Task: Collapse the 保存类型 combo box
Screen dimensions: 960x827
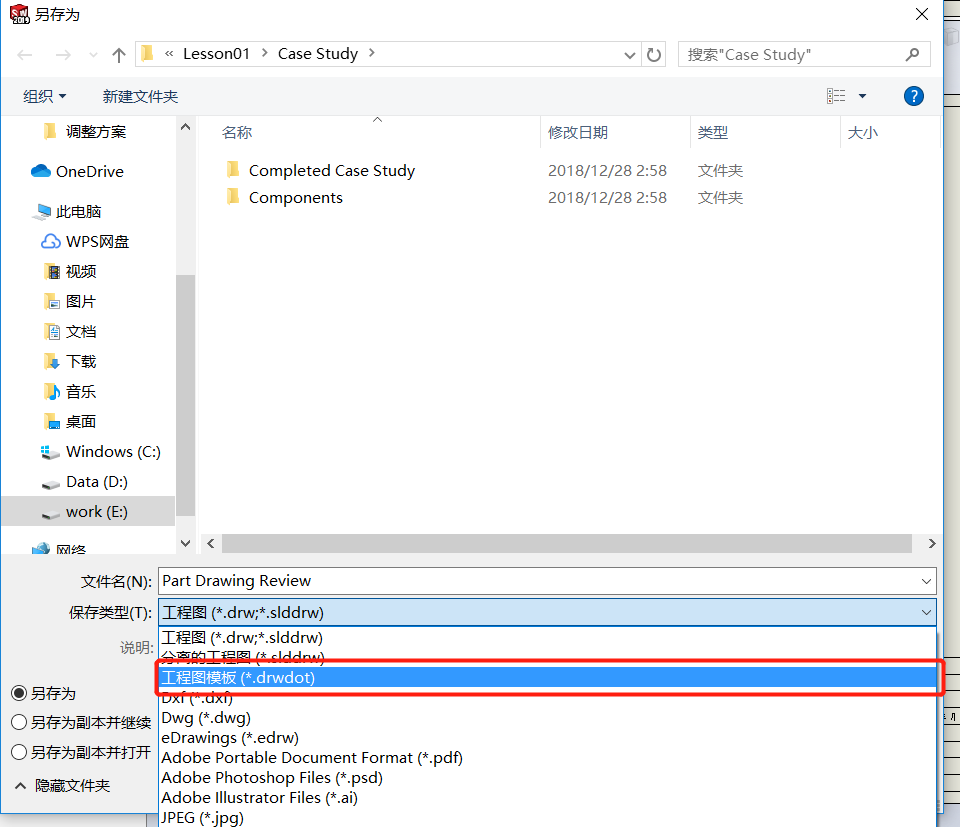Action: pyautogui.click(x=926, y=612)
